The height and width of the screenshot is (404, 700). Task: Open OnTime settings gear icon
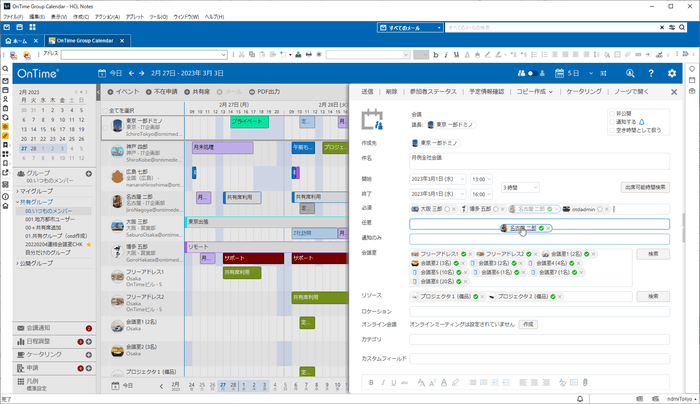coord(672,73)
